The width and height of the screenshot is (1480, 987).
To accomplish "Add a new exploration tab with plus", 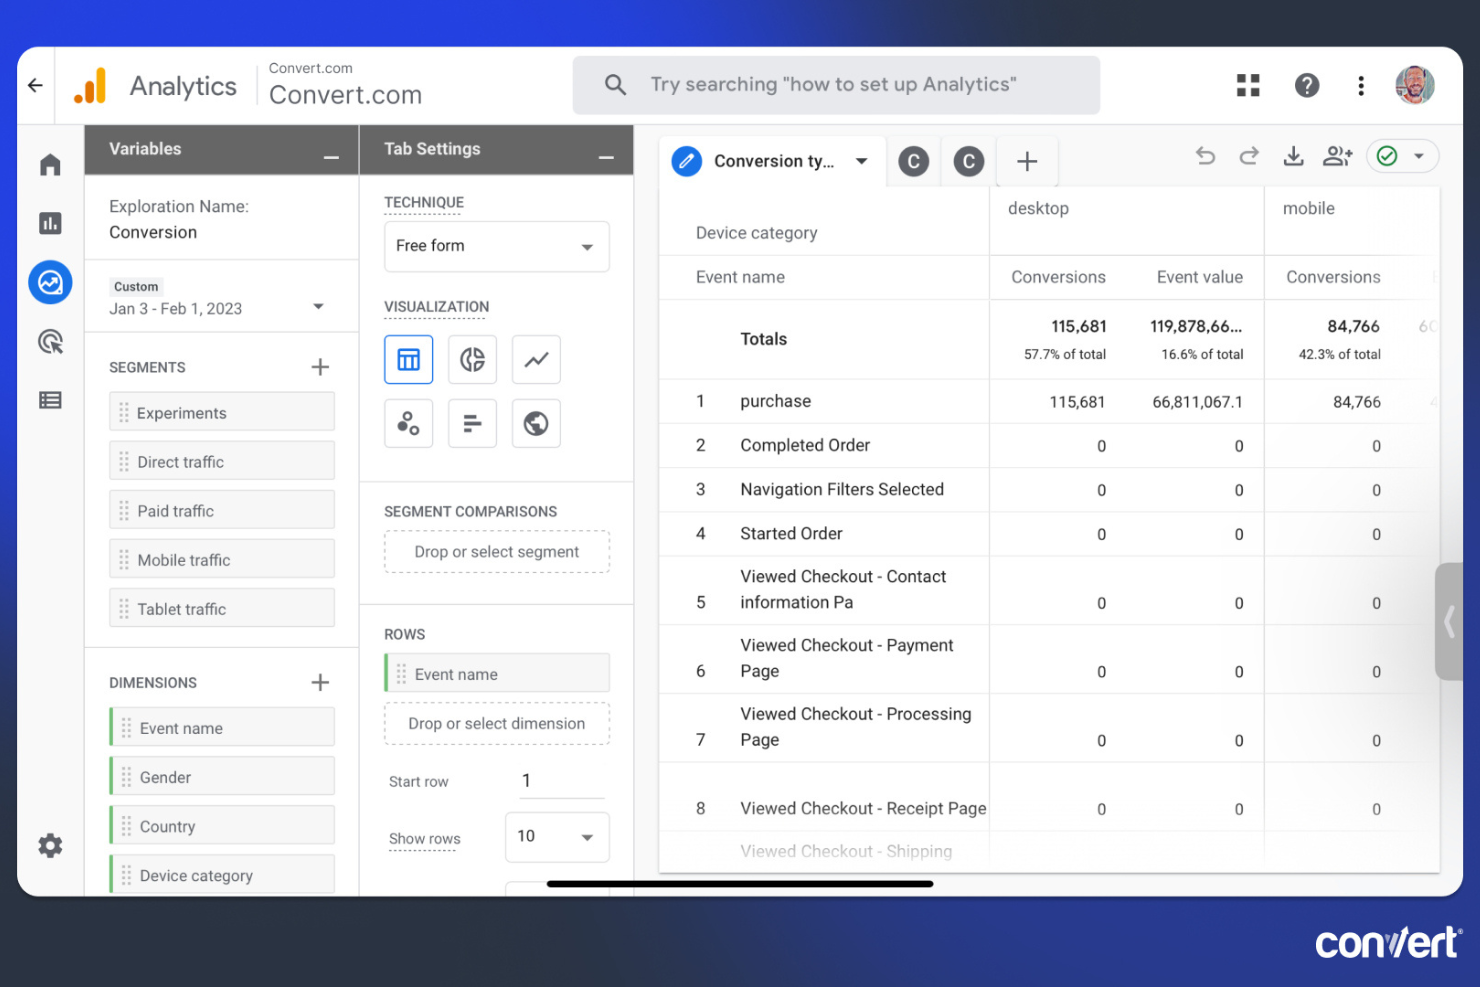I will pyautogui.click(x=1027, y=160).
